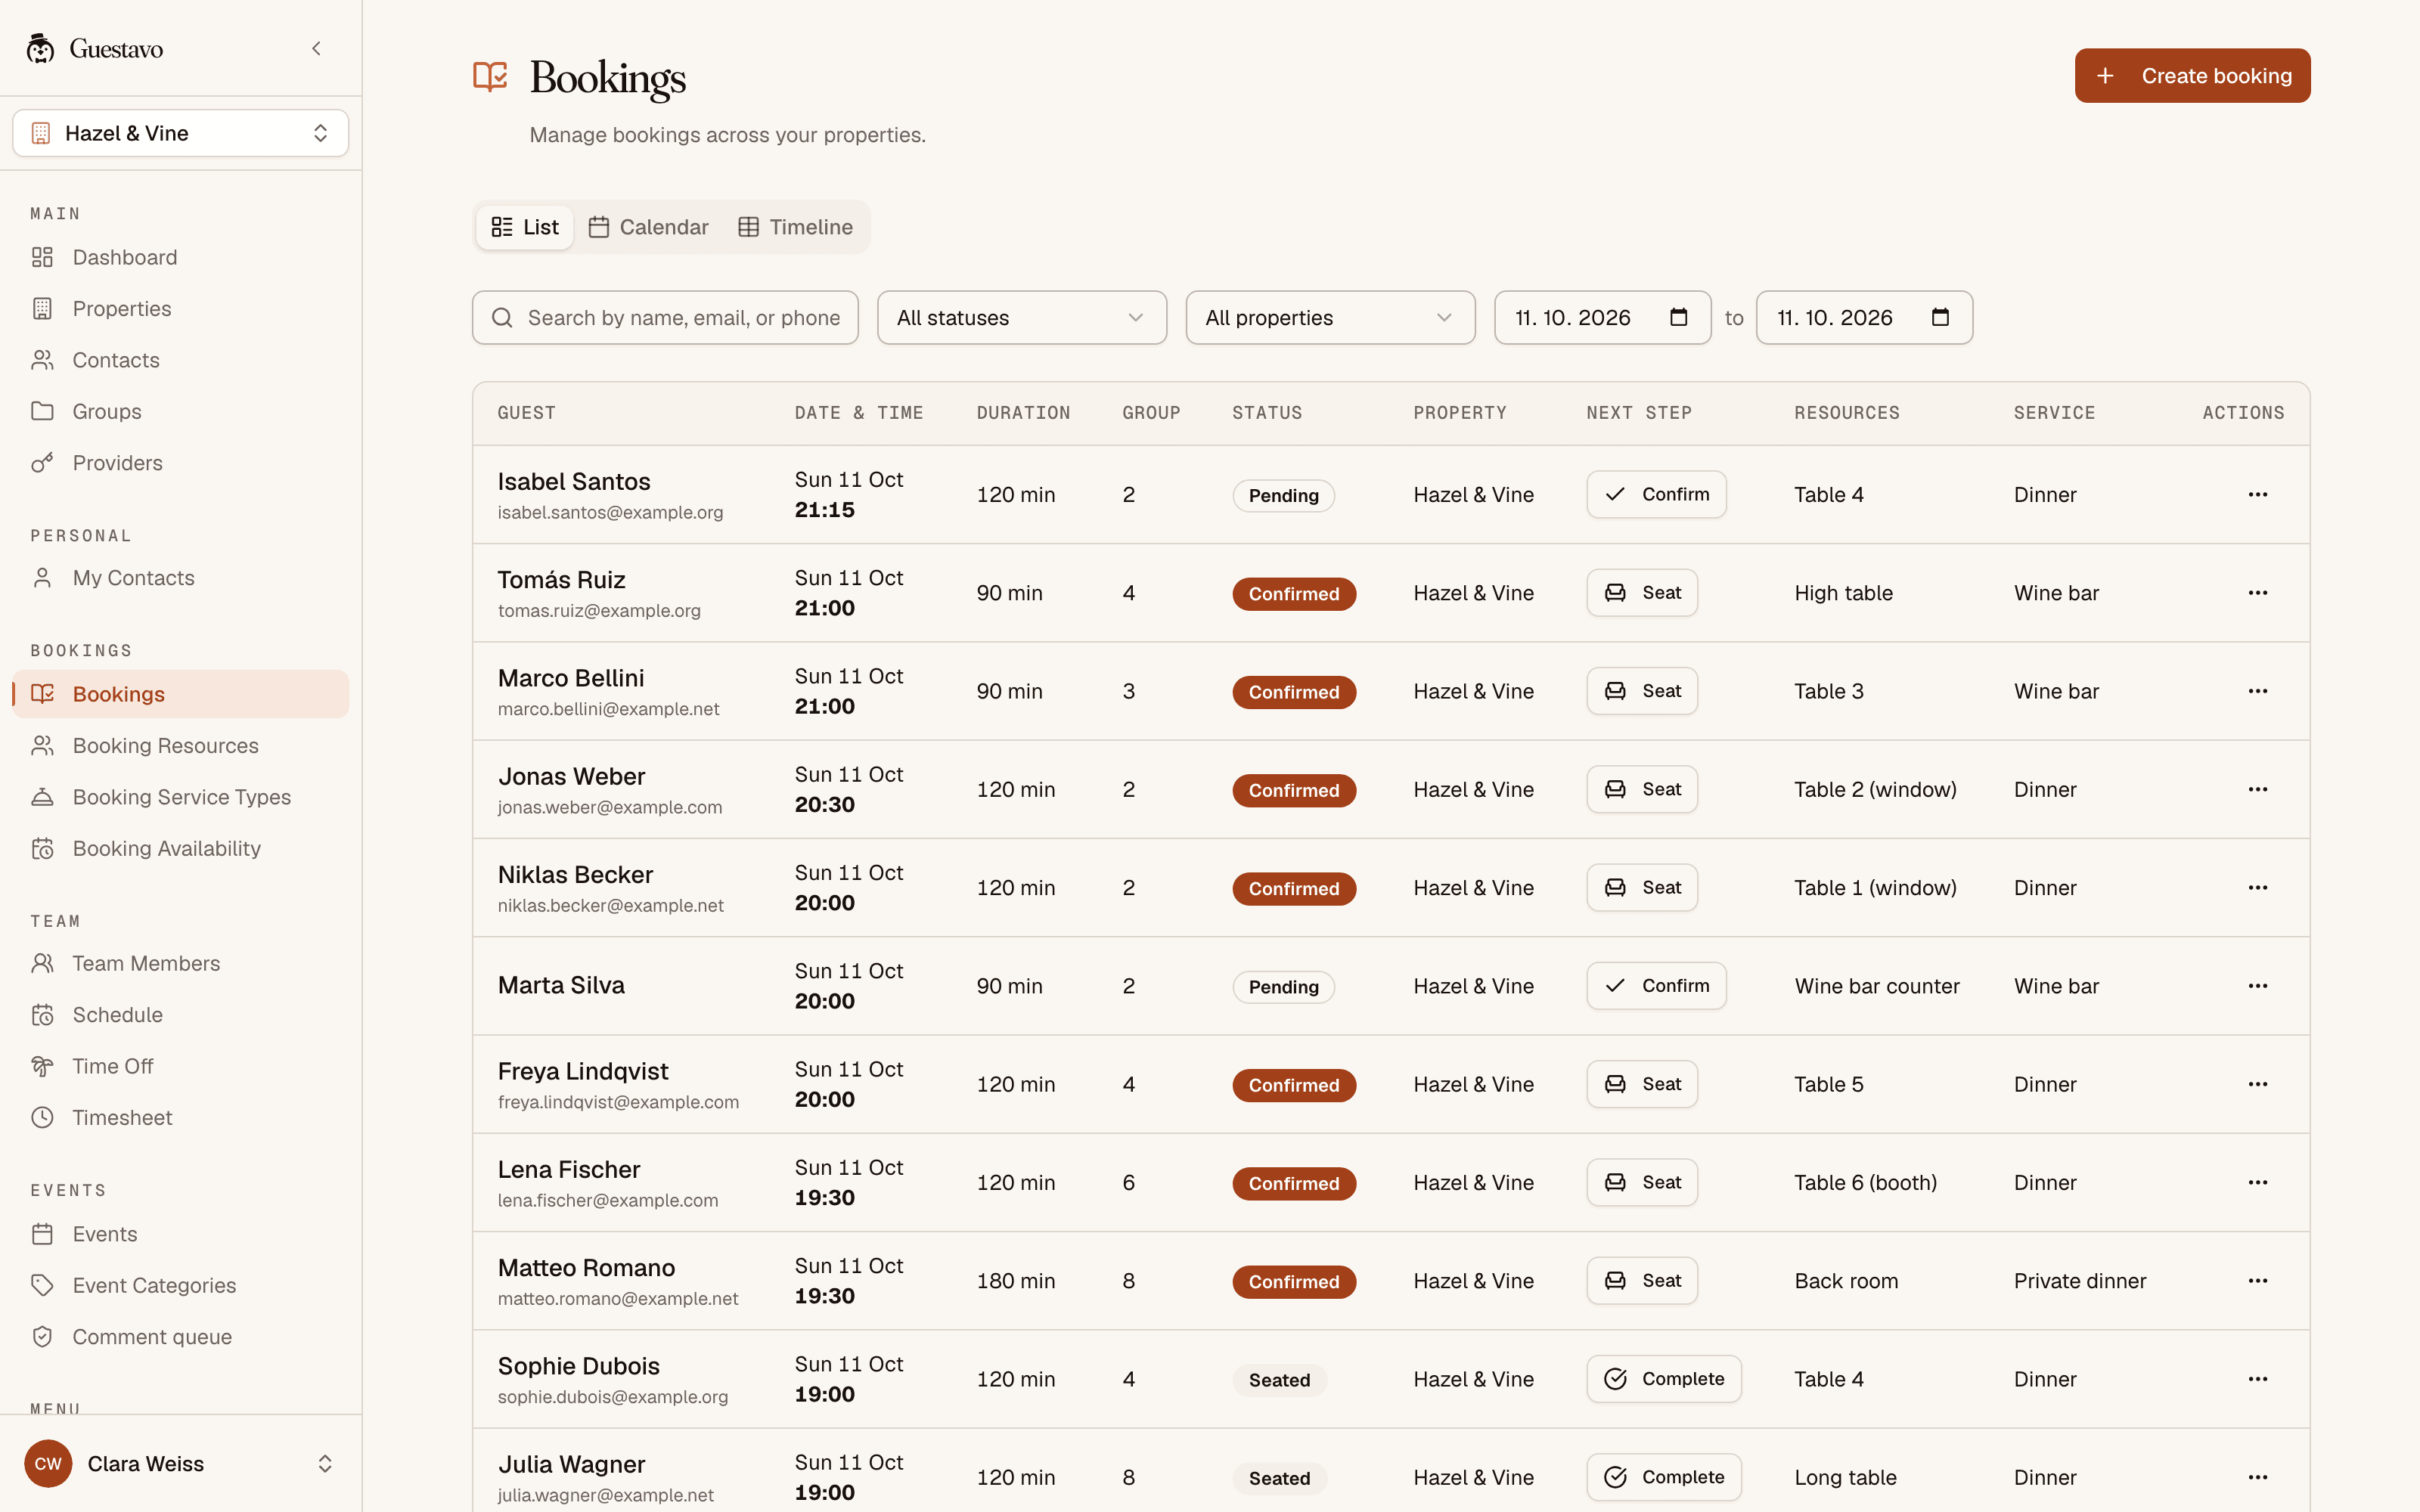This screenshot has height=1512, width=2420.
Task: Open Properties from the sidebar
Action: click(x=181, y=308)
